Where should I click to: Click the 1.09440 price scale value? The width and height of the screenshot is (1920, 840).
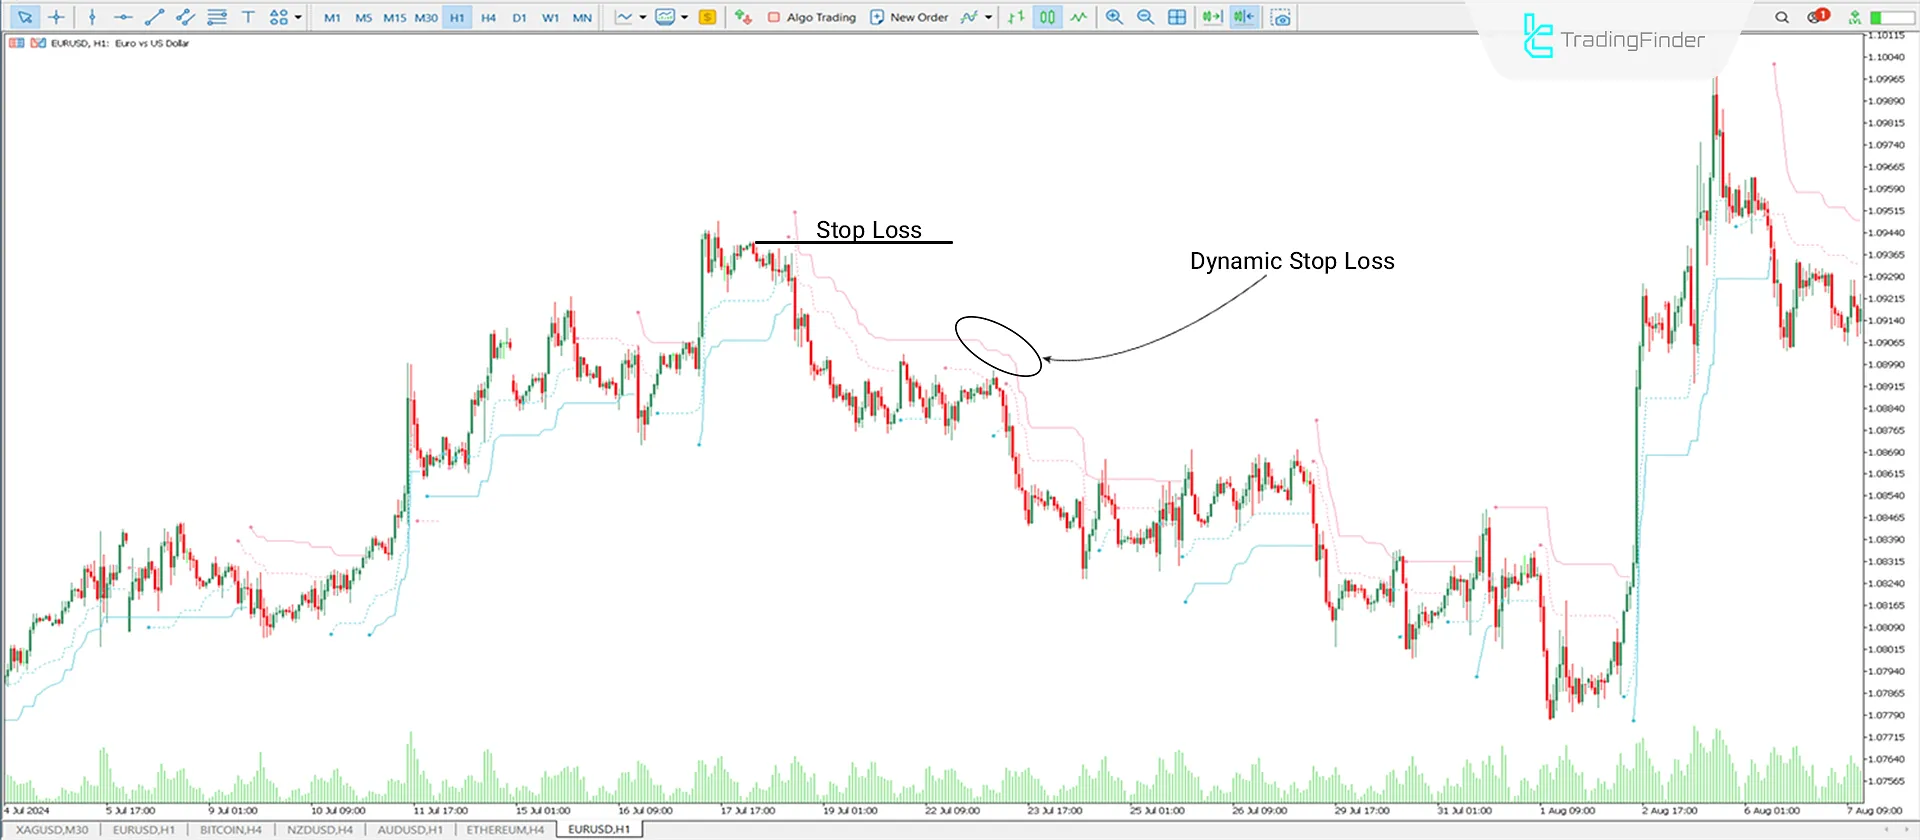[x=1885, y=233]
